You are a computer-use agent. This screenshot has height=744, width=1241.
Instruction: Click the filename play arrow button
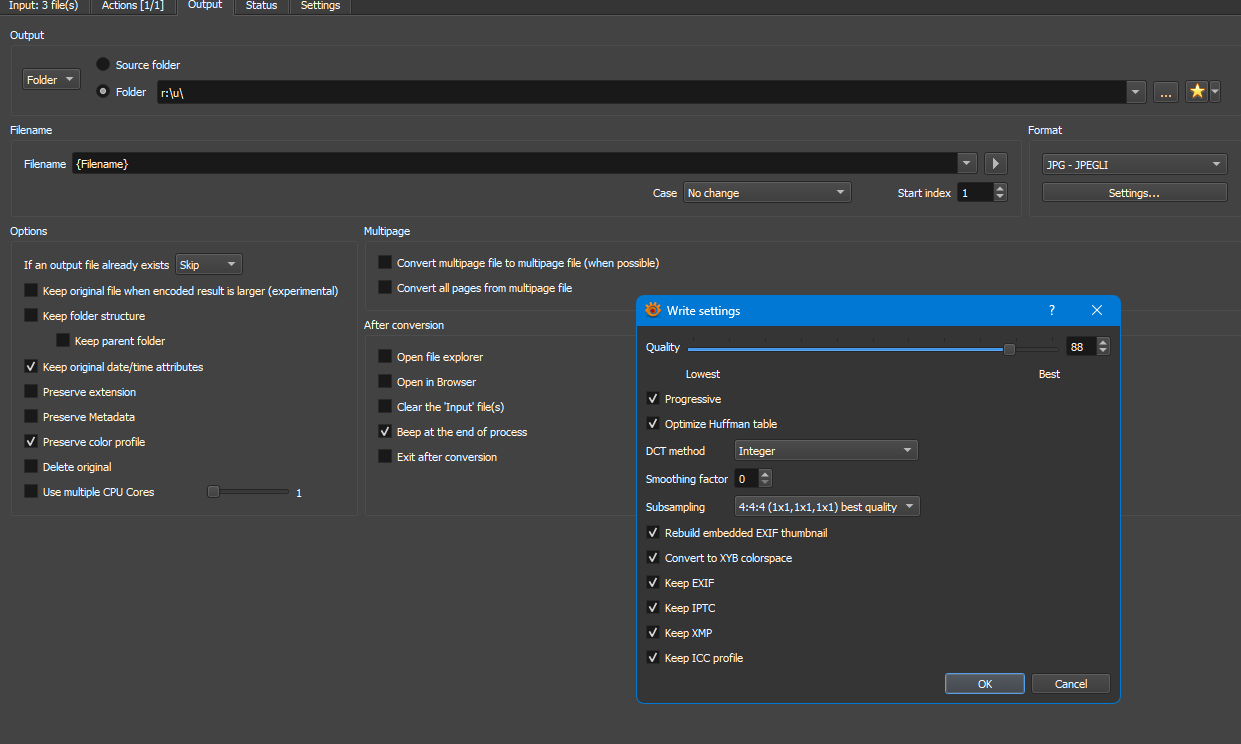pyautogui.click(x=995, y=163)
